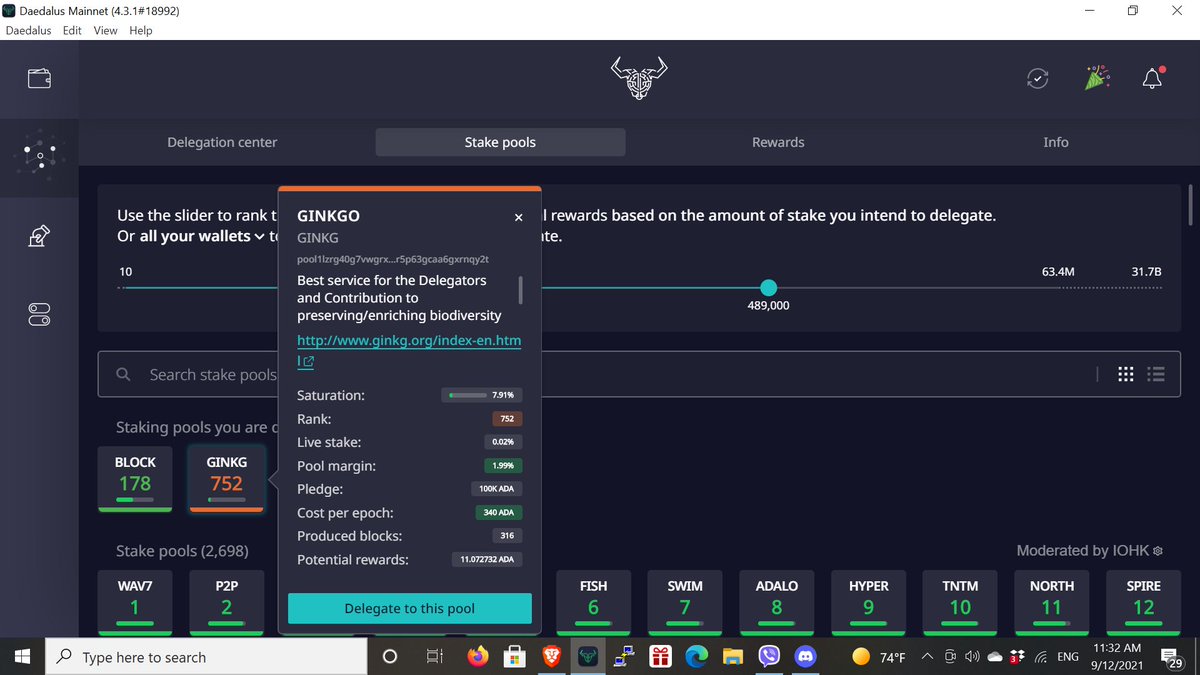This screenshot has height=675, width=1200.
Task: Focus the Search stake pools field
Action: (639, 374)
